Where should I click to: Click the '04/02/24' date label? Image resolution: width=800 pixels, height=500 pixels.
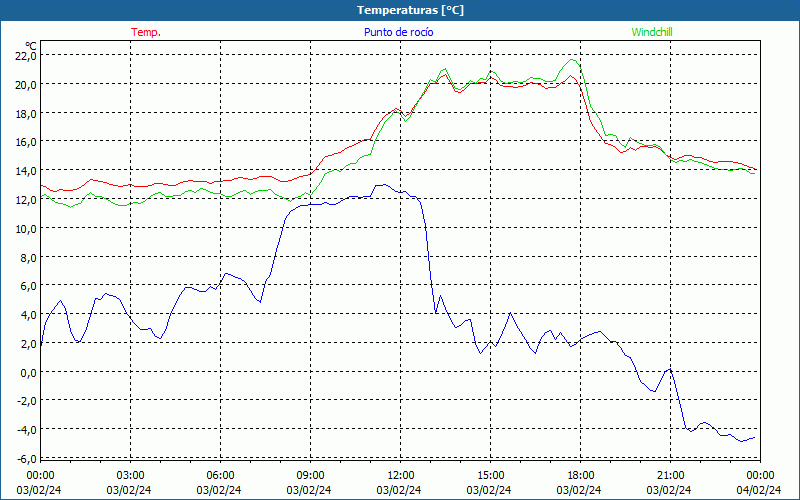click(759, 490)
